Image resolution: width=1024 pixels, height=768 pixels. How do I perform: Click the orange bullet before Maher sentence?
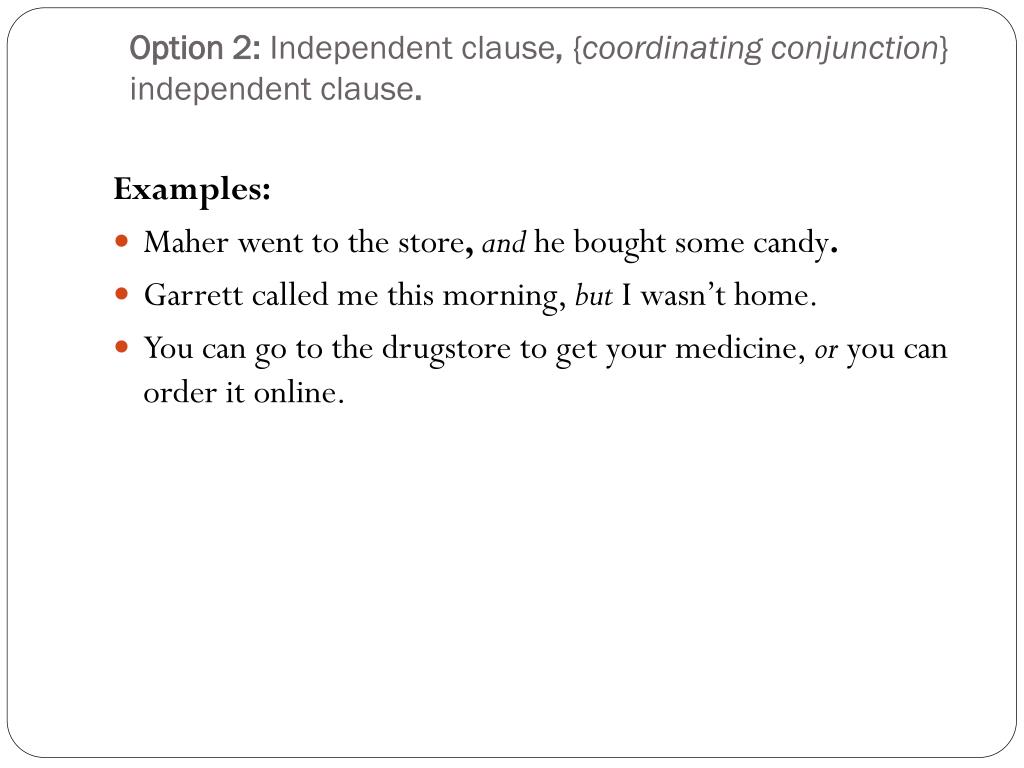pos(121,241)
